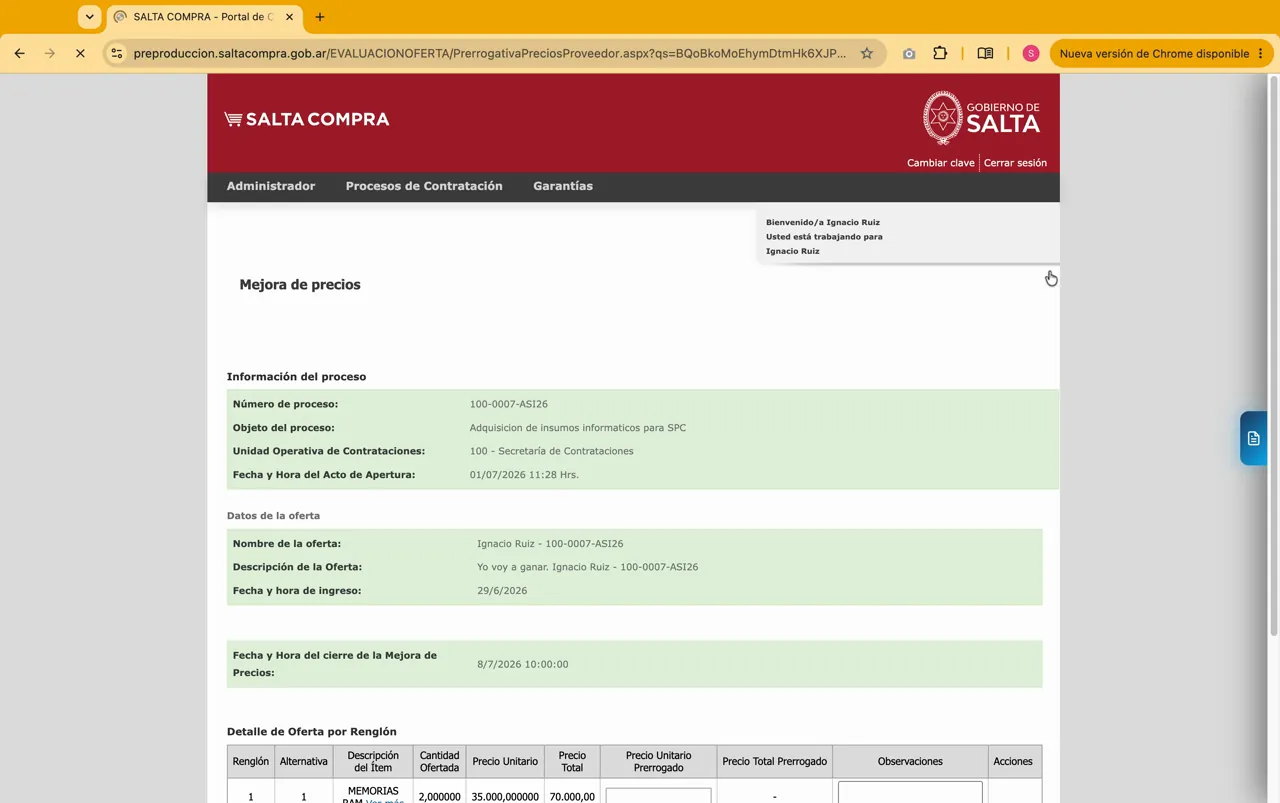The height and width of the screenshot is (803, 1280).
Task: Click the Cantidad Ofertada column header
Action: (x=439, y=761)
